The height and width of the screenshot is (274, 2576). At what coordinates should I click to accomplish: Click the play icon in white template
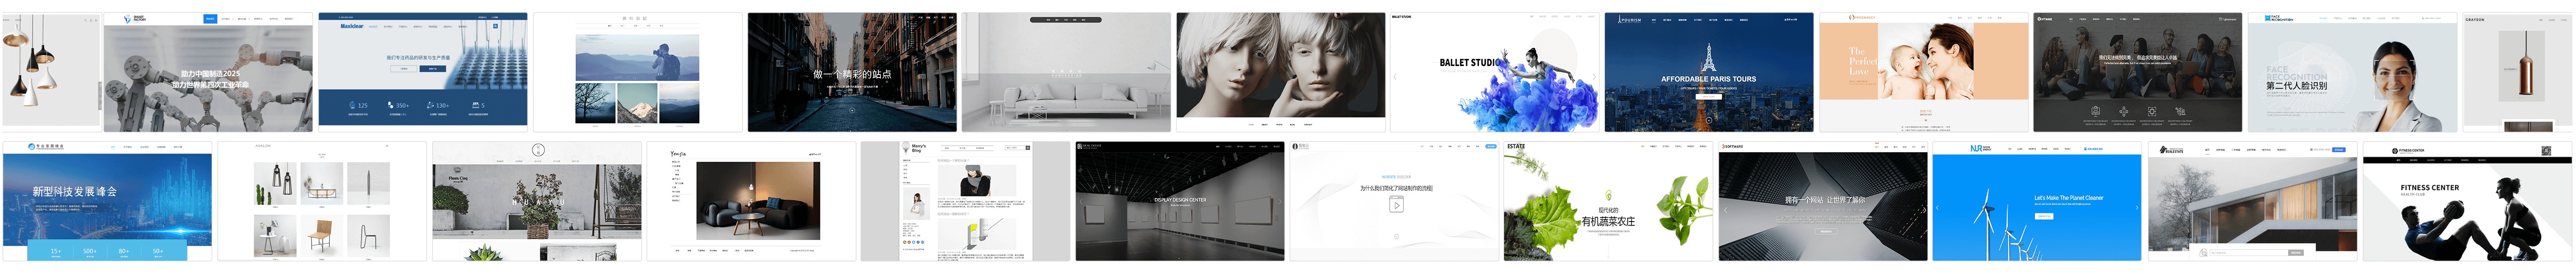click(1396, 205)
